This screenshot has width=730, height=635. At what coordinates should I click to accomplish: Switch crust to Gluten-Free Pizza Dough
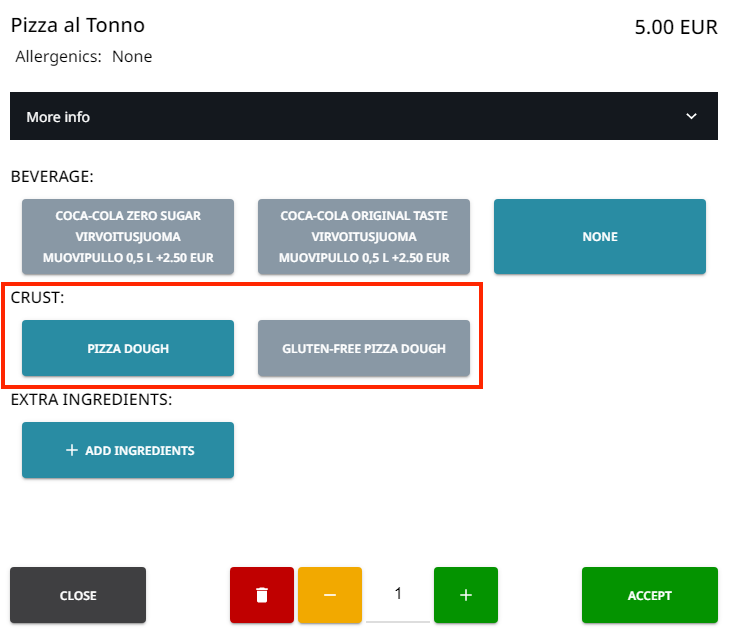(x=364, y=349)
